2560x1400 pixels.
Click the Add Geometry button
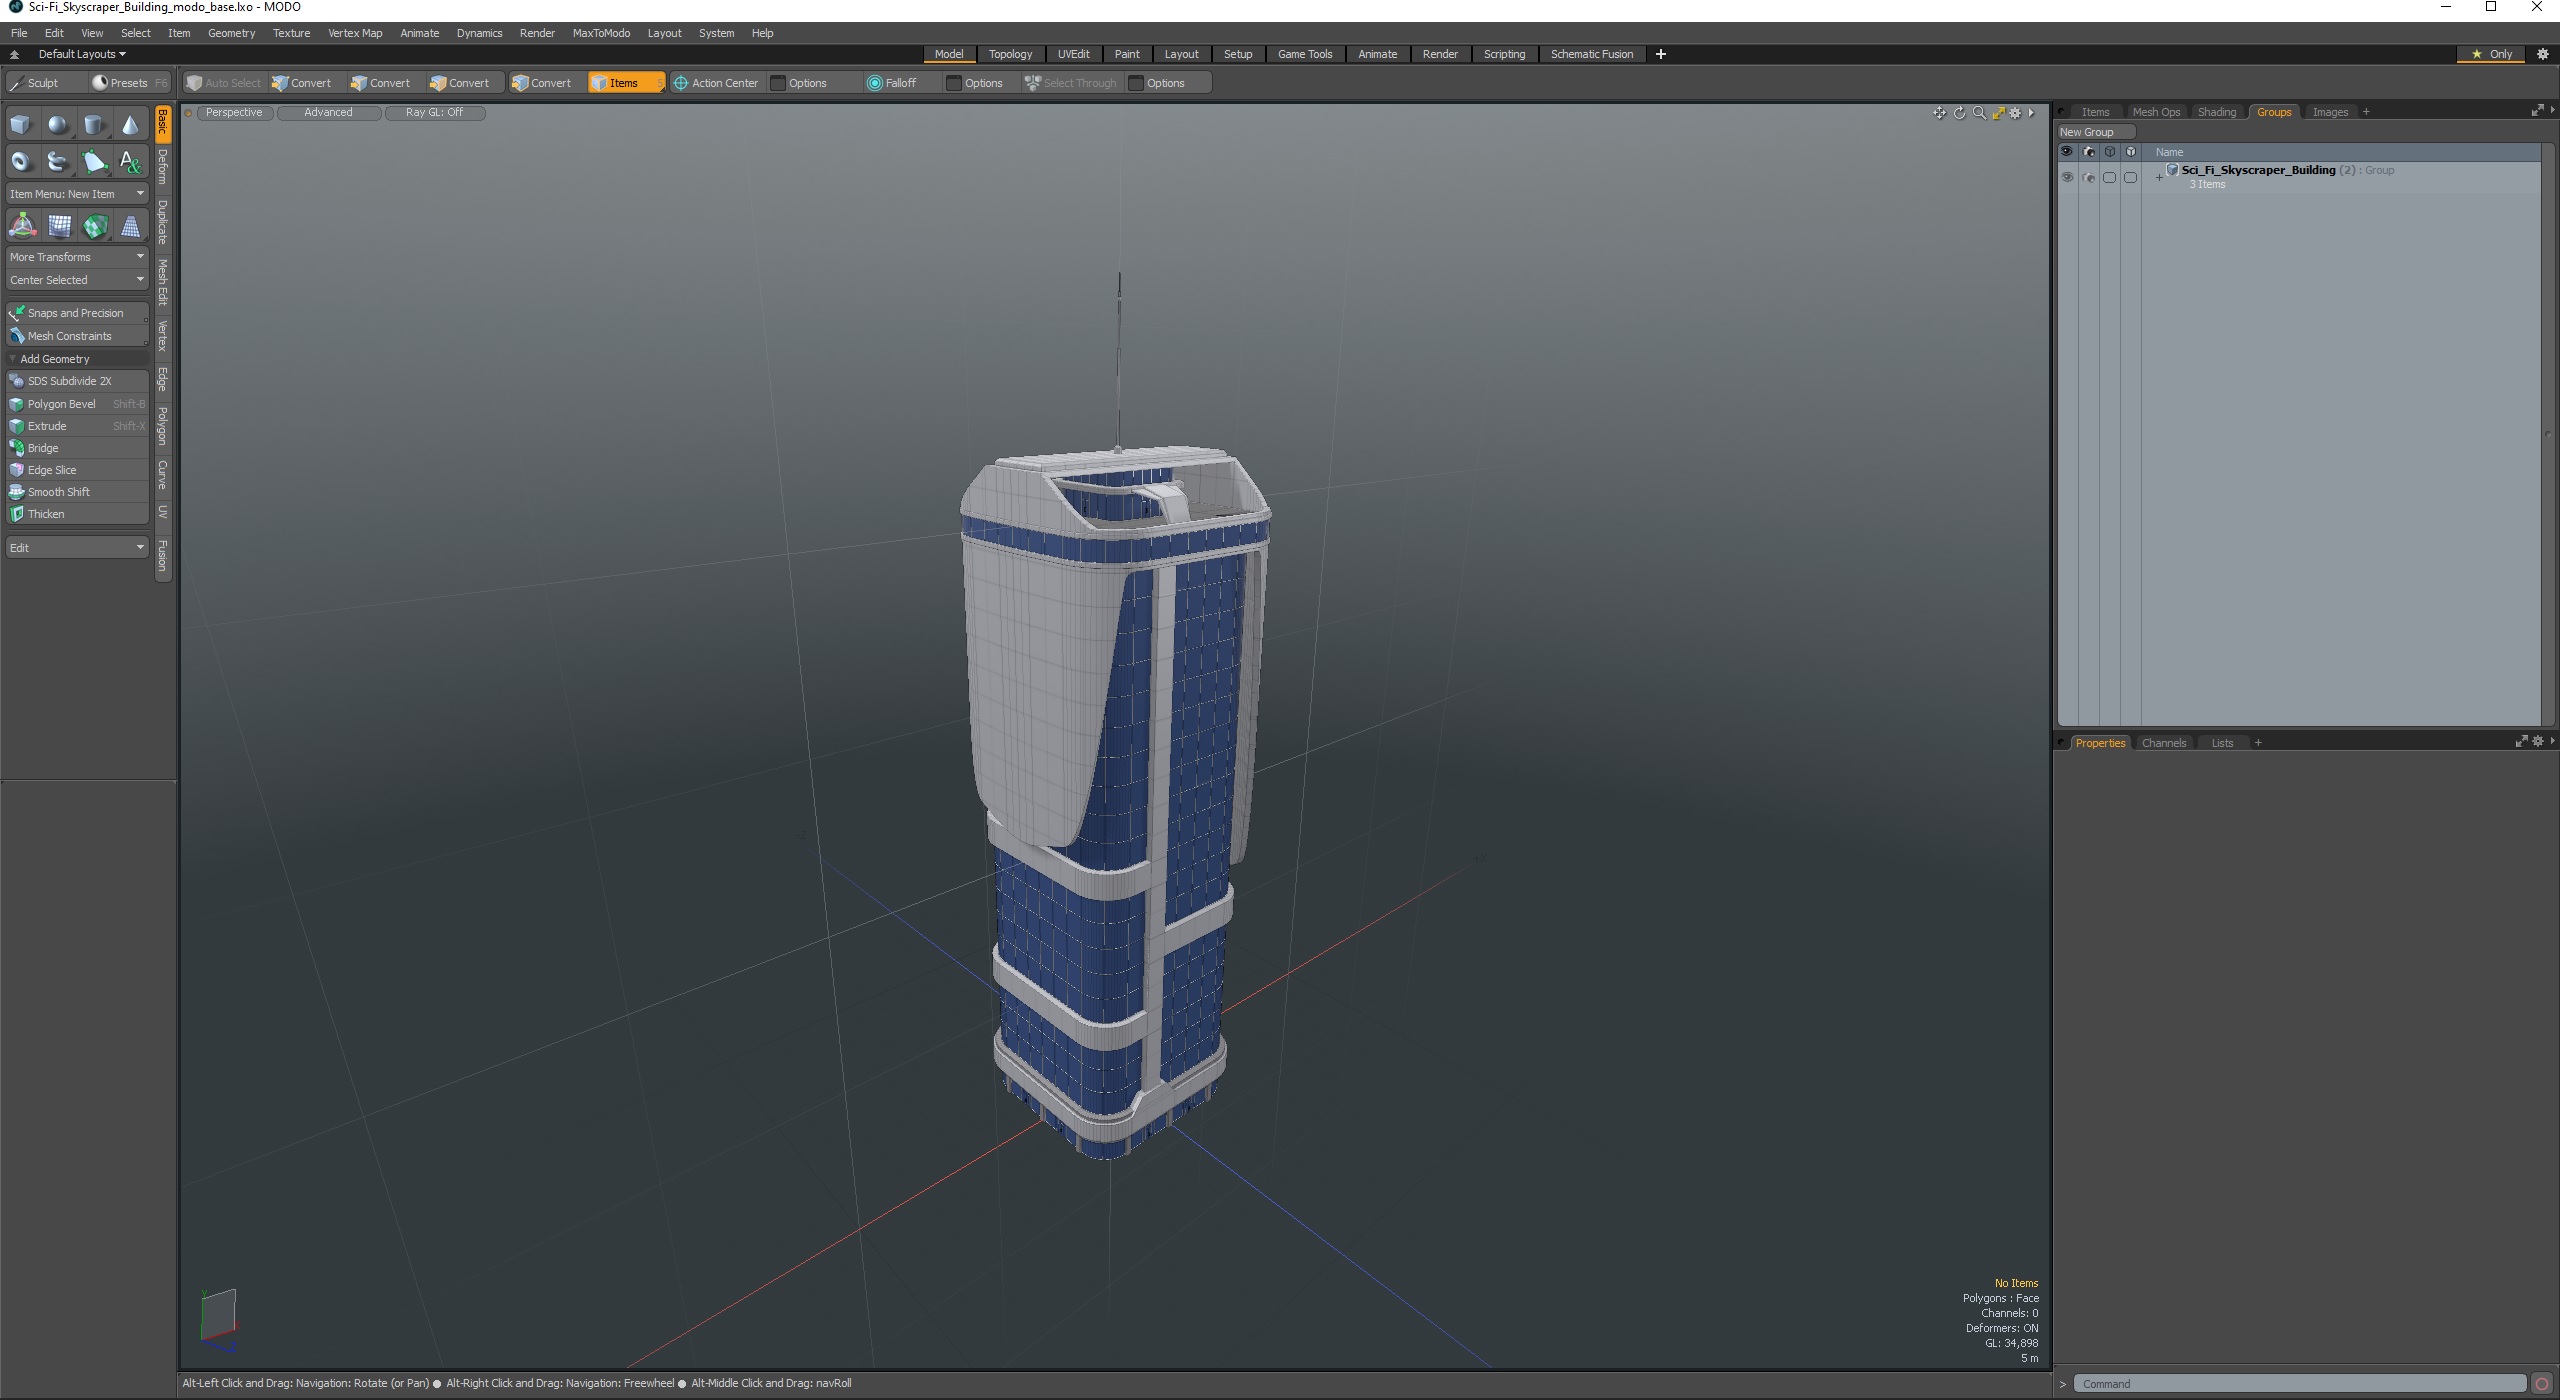tap(55, 359)
